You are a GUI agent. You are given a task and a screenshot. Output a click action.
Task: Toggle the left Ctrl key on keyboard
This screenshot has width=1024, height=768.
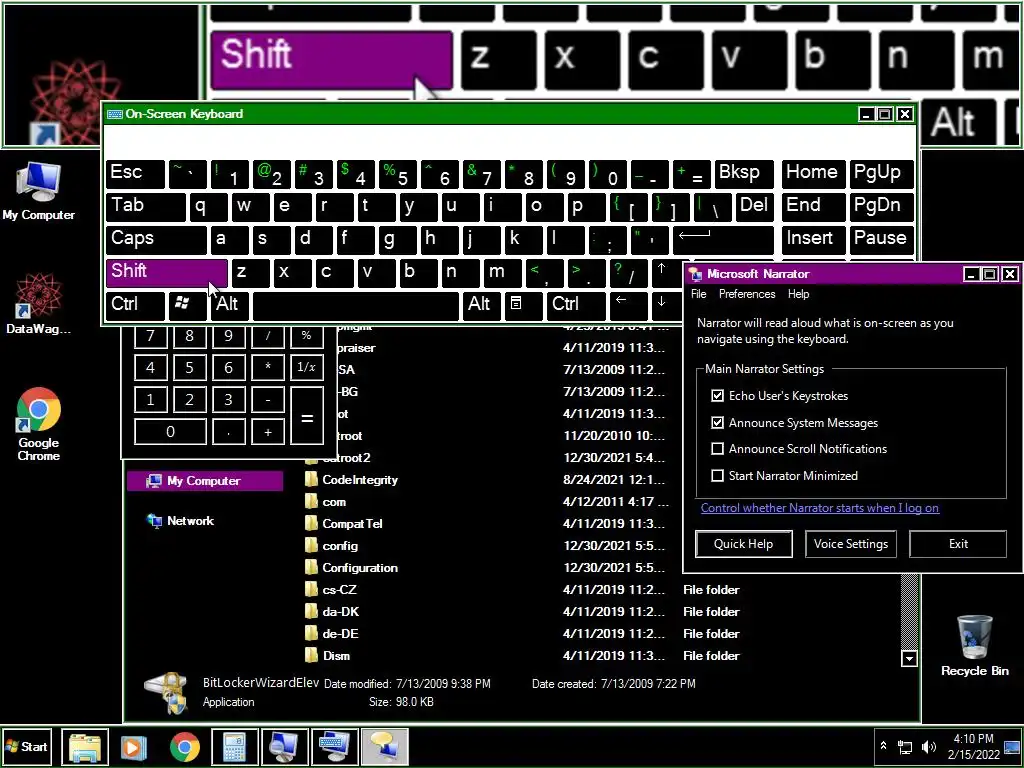tap(135, 305)
